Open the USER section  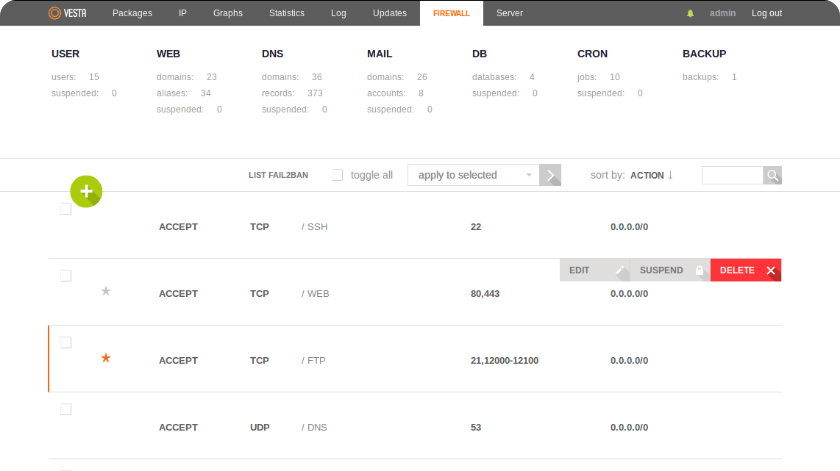pos(65,54)
